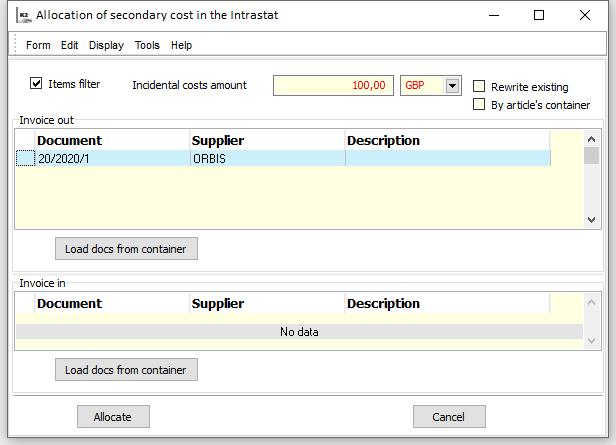
Task: Load docs from container for Invoice out
Action: pos(126,249)
